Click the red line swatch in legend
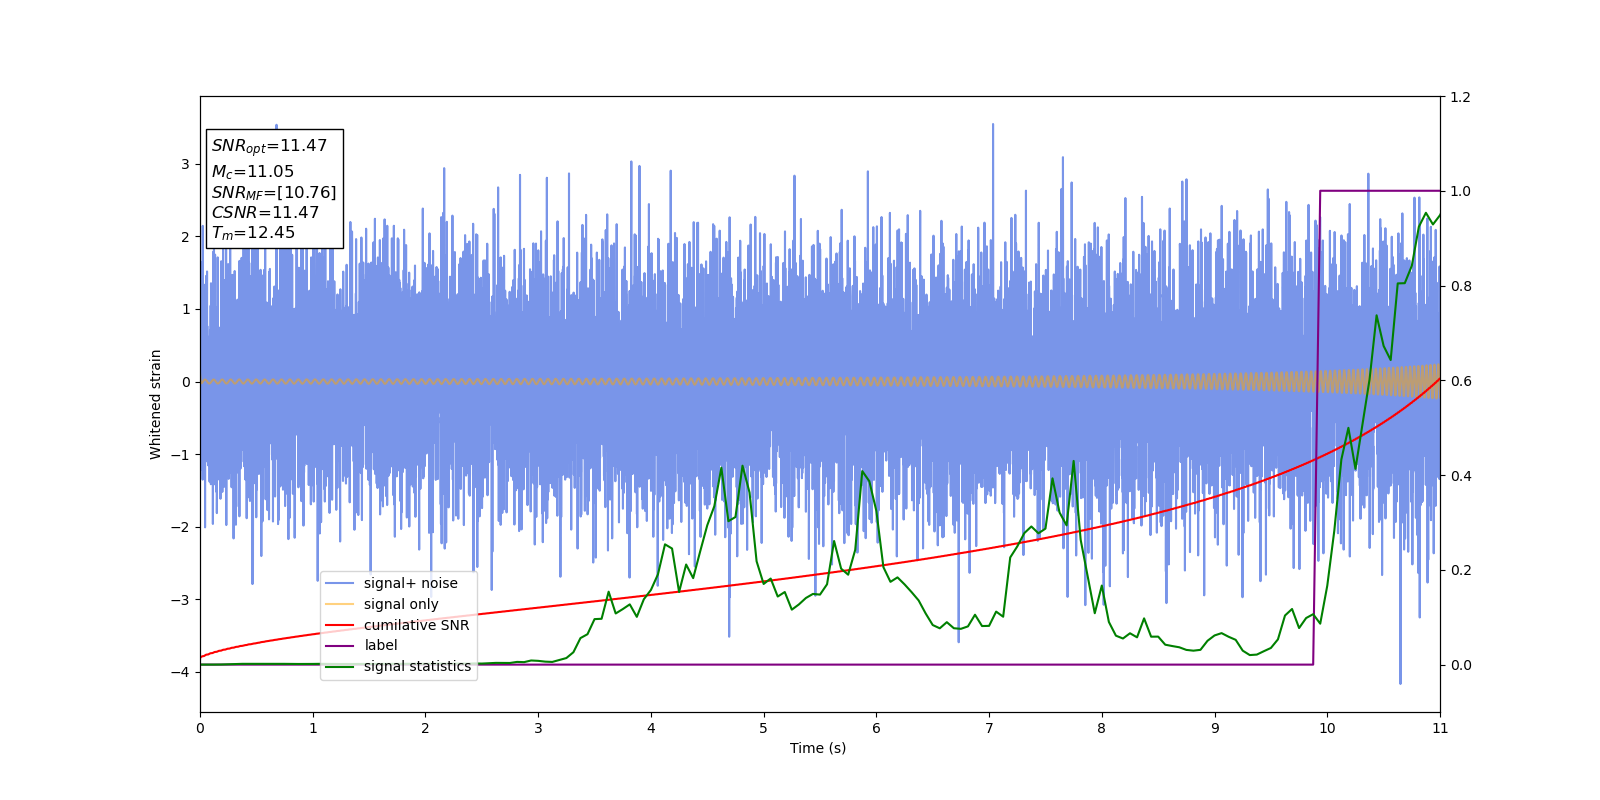The image size is (1600, 800). point(340,625)
